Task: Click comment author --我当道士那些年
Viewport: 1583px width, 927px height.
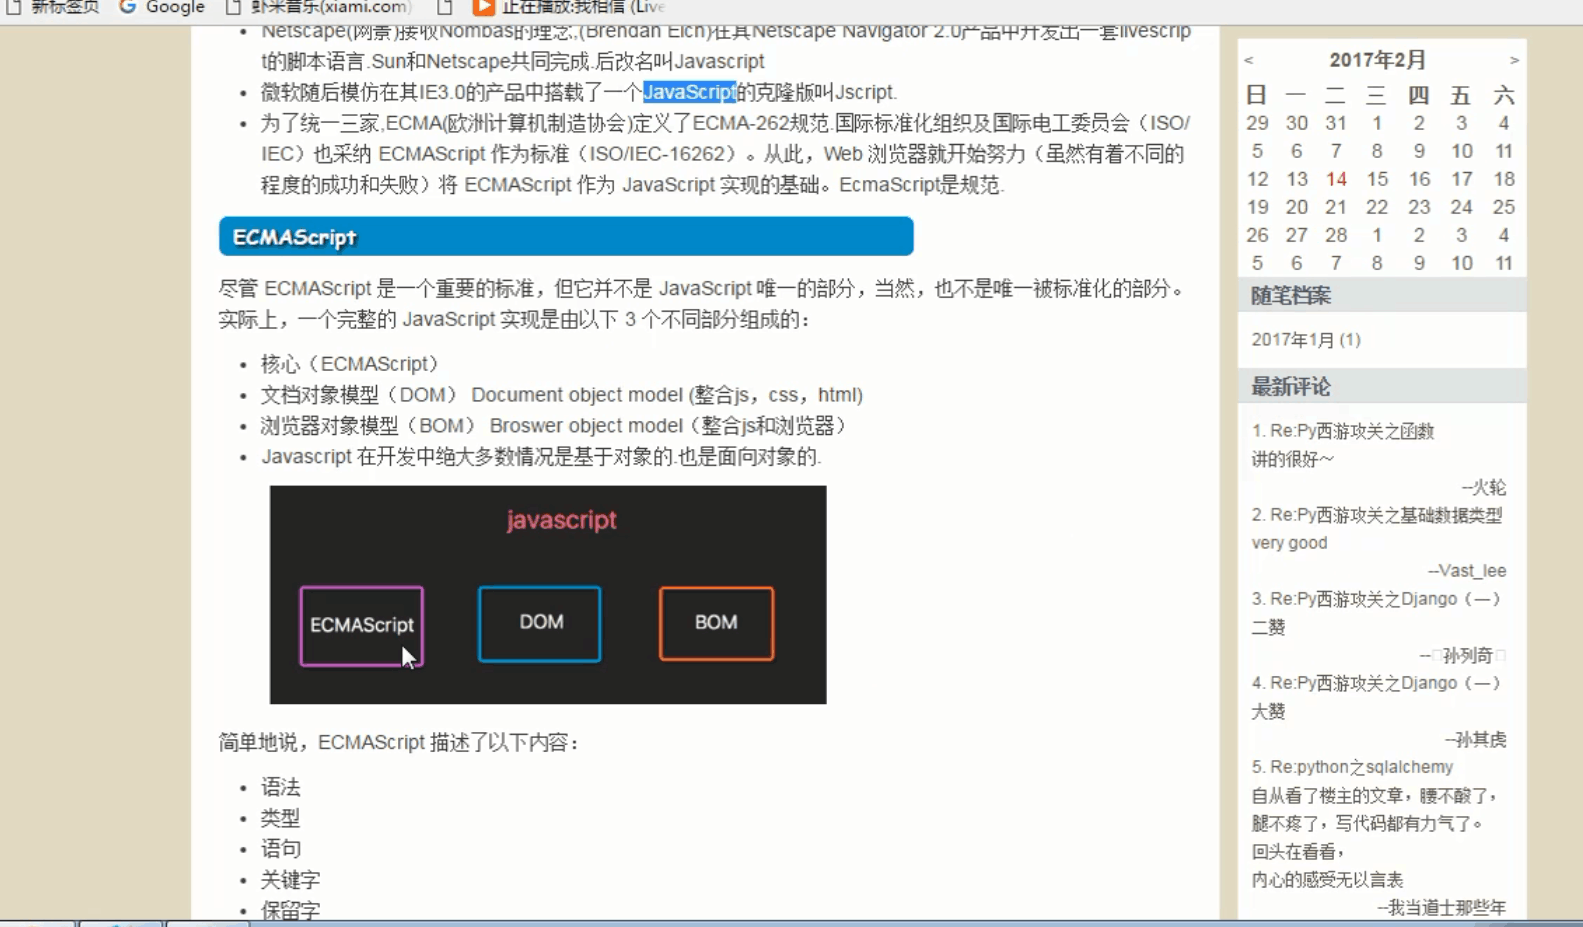Action: tap(1442, 907)
